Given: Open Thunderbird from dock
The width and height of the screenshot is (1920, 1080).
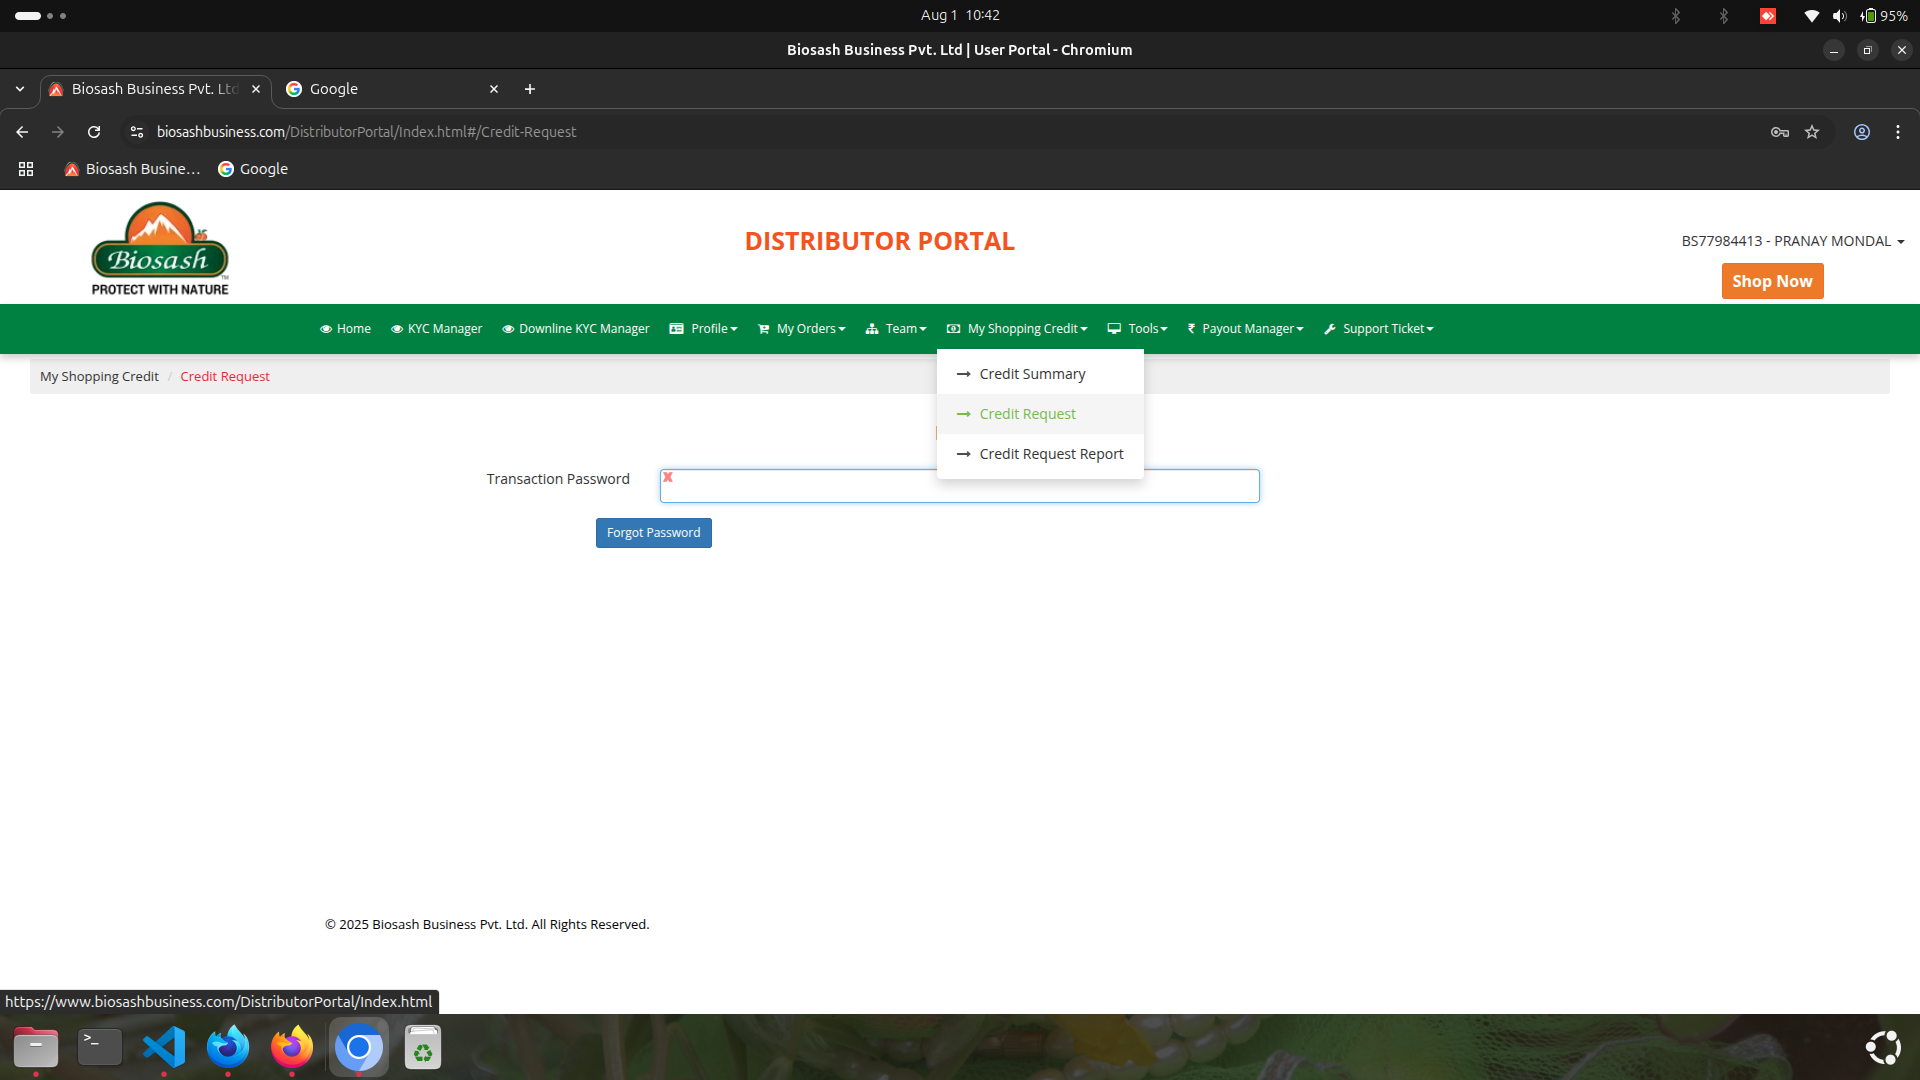Looking at the screenshot, I should tap(228, 1047).
